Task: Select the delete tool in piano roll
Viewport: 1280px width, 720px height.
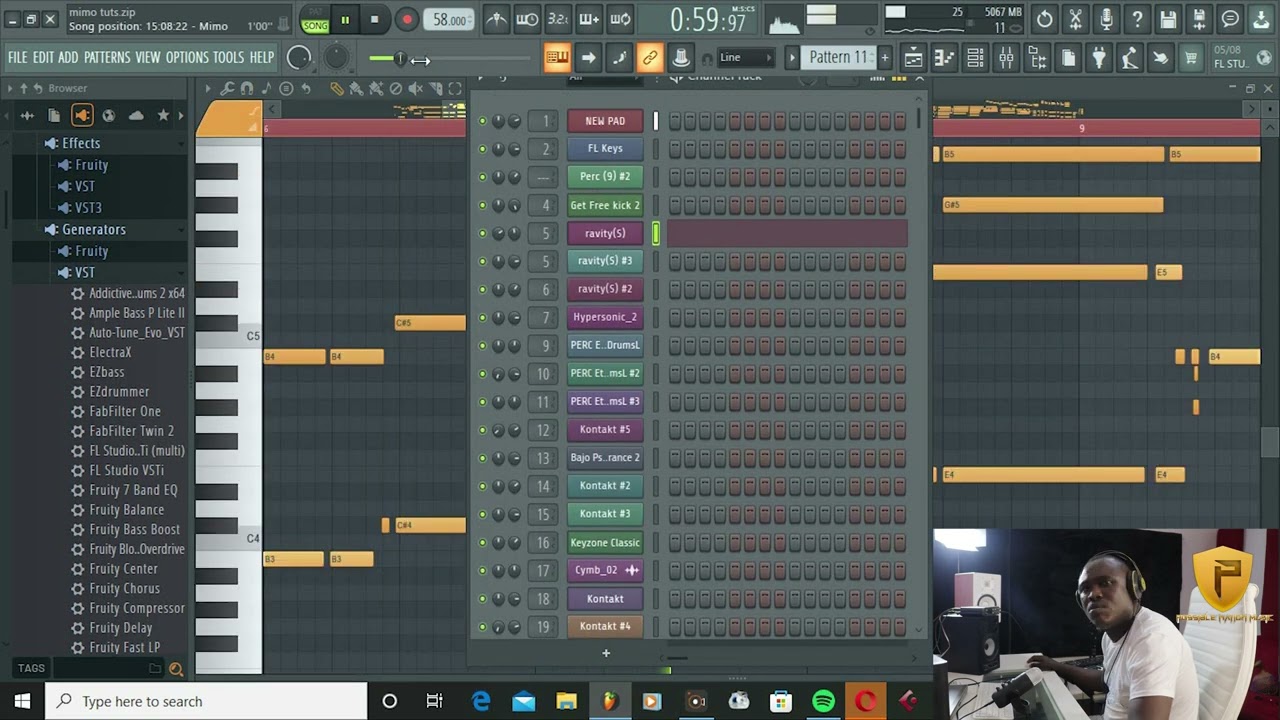Action: [395, 89]
